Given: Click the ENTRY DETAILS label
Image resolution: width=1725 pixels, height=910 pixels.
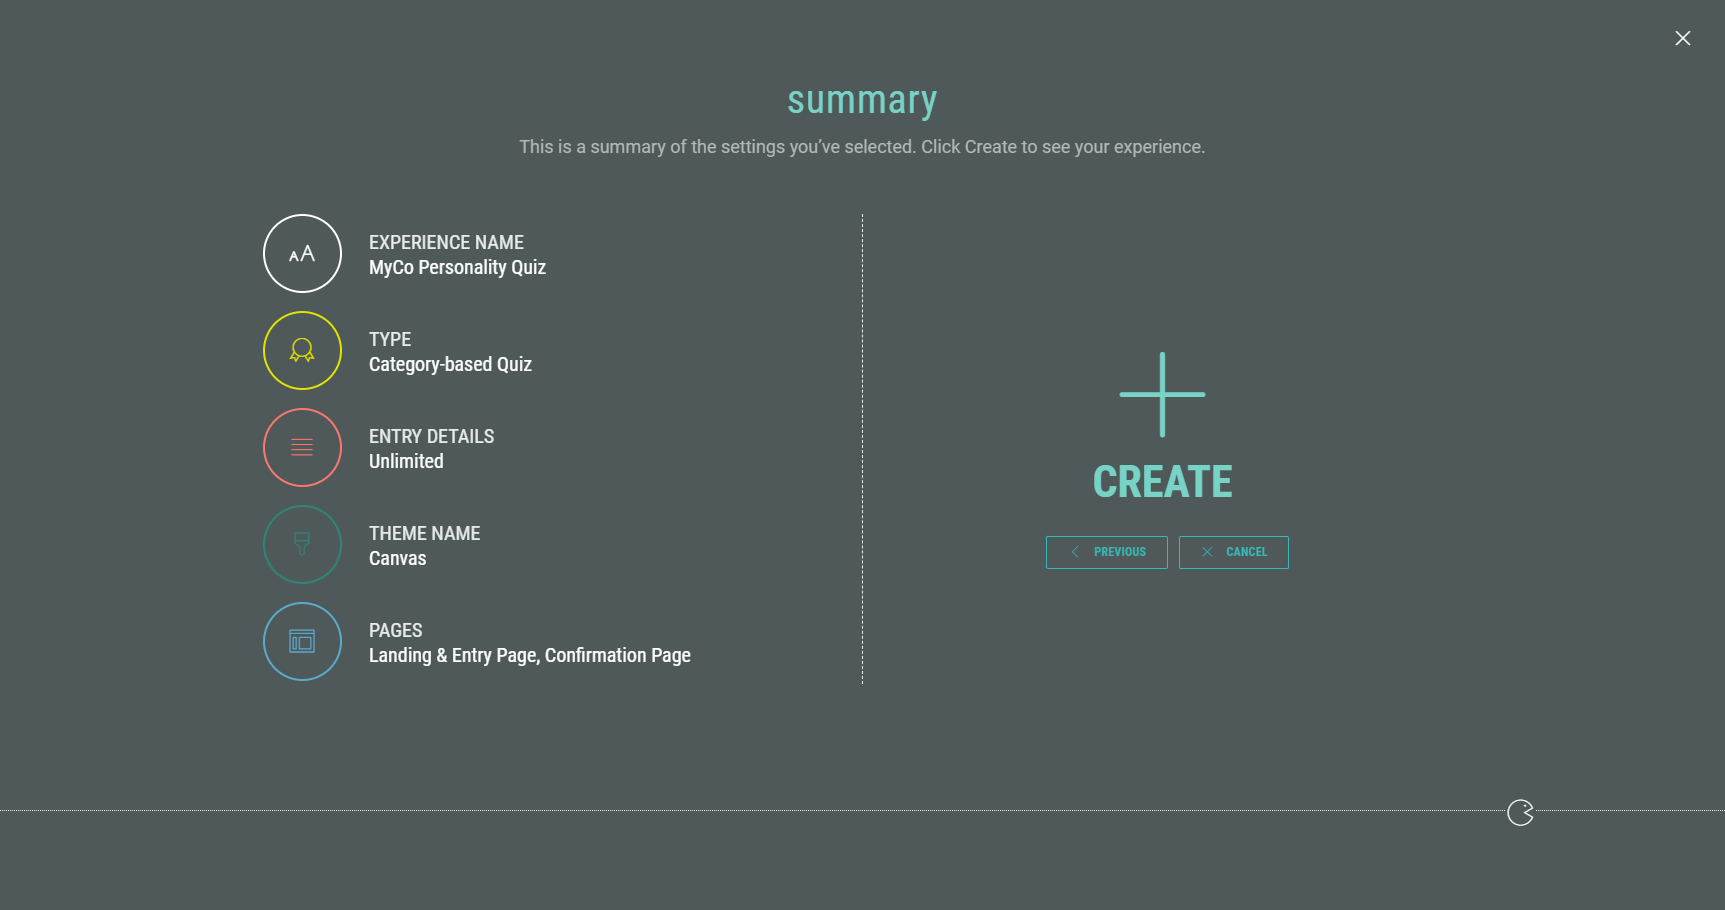Looking at the screenshot, I should [431, 437].
